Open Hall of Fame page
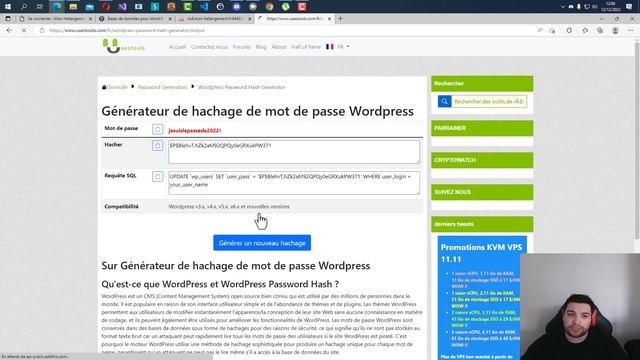640x360 pixels. pos(306,47)
